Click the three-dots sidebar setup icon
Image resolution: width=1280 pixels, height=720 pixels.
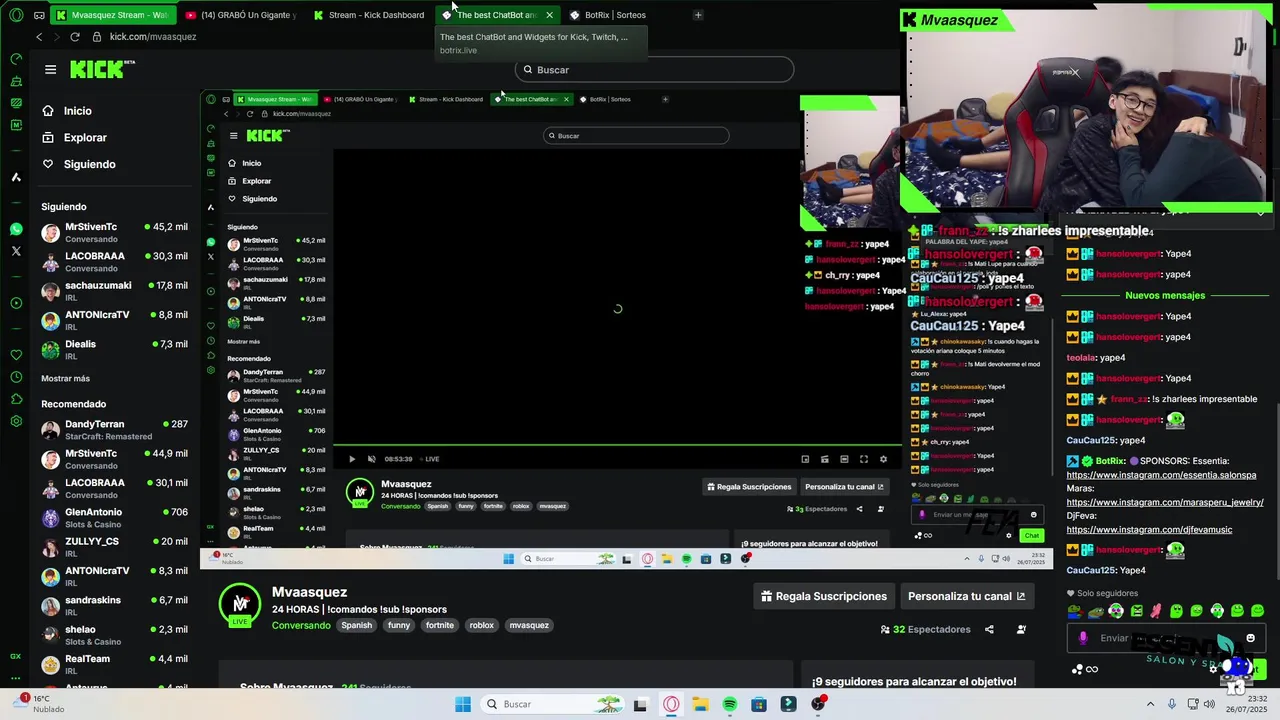[x=16, y=678]
